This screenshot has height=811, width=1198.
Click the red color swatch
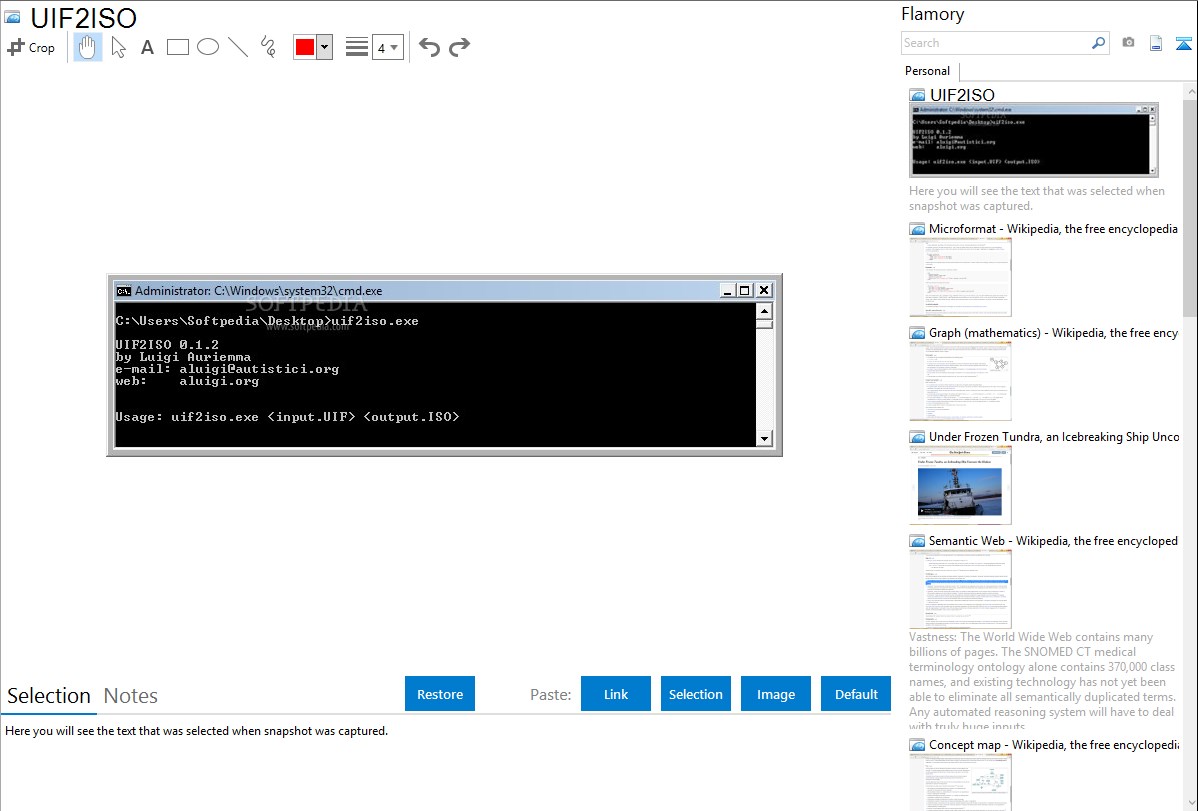pos(305,47)
